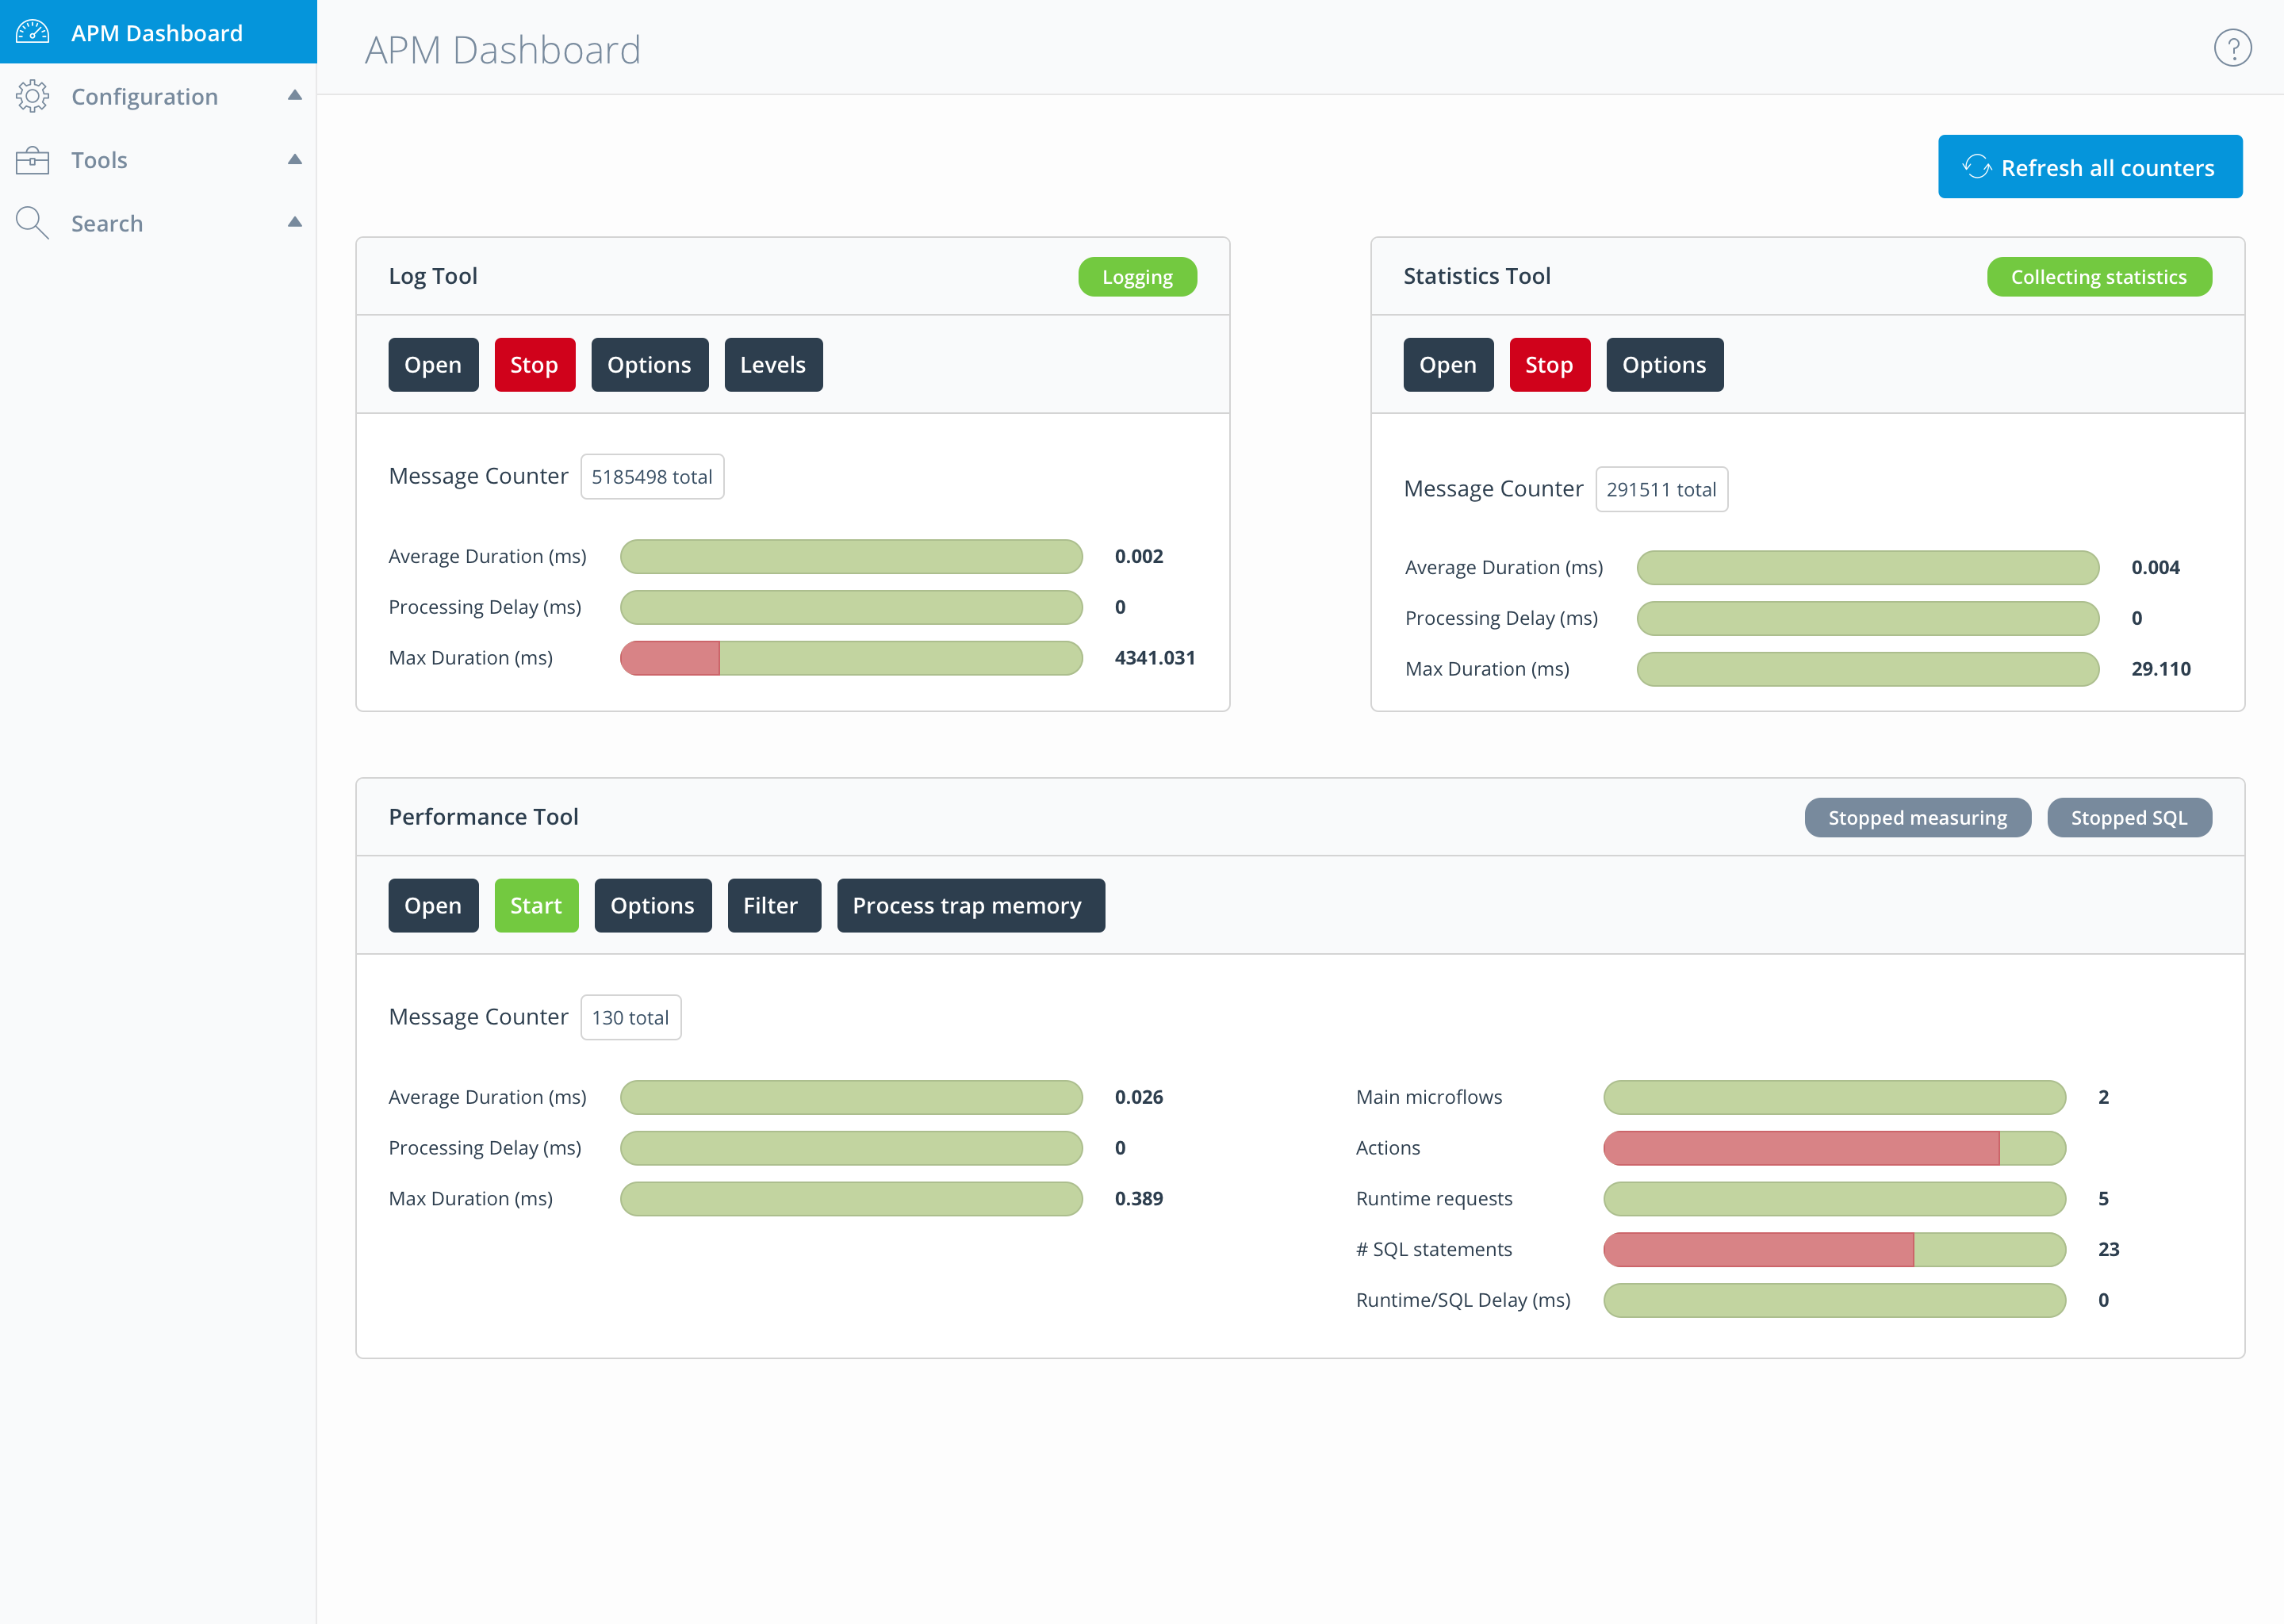Open Statistics Tool Options
This screenshot has height=1624, width=2284.
click(x=1665, y=365)
